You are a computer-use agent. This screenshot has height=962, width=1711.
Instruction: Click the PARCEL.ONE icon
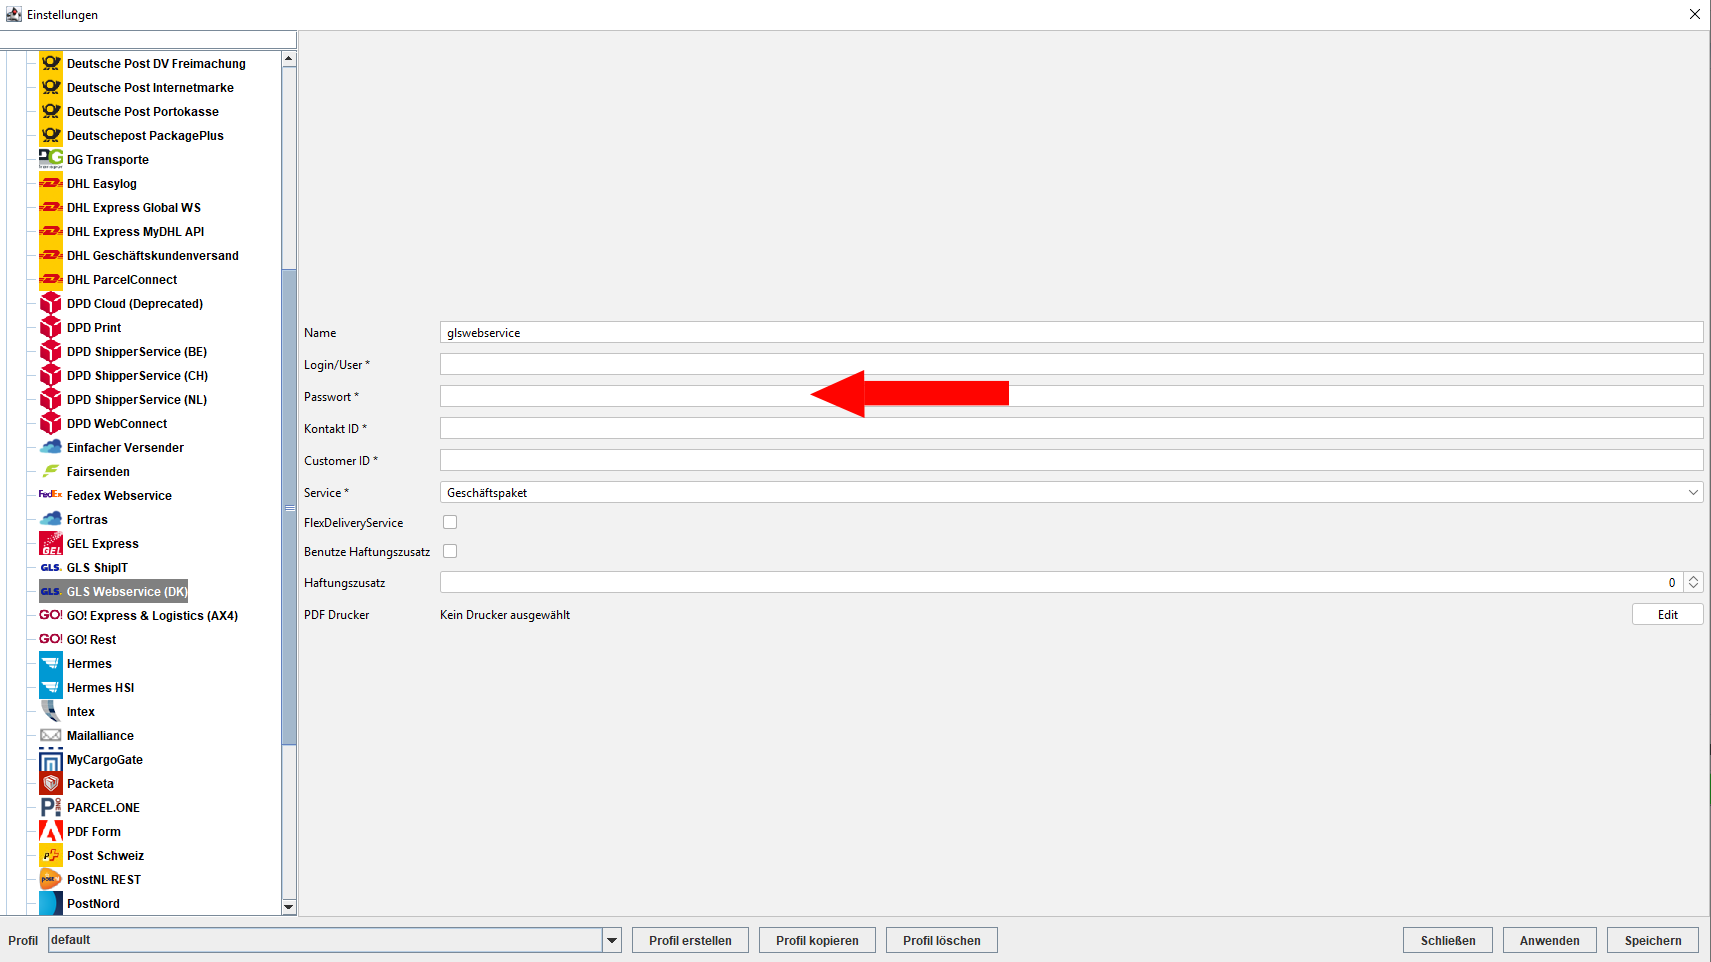[51, 807]
